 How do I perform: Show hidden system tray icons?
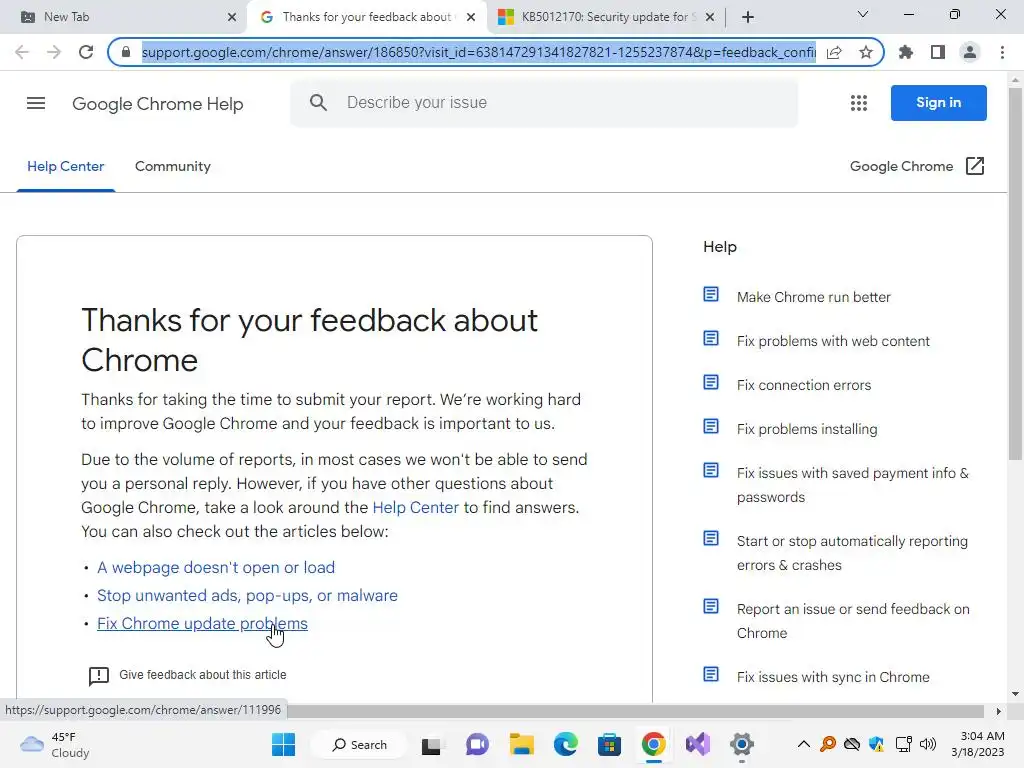tap(804, 744)
